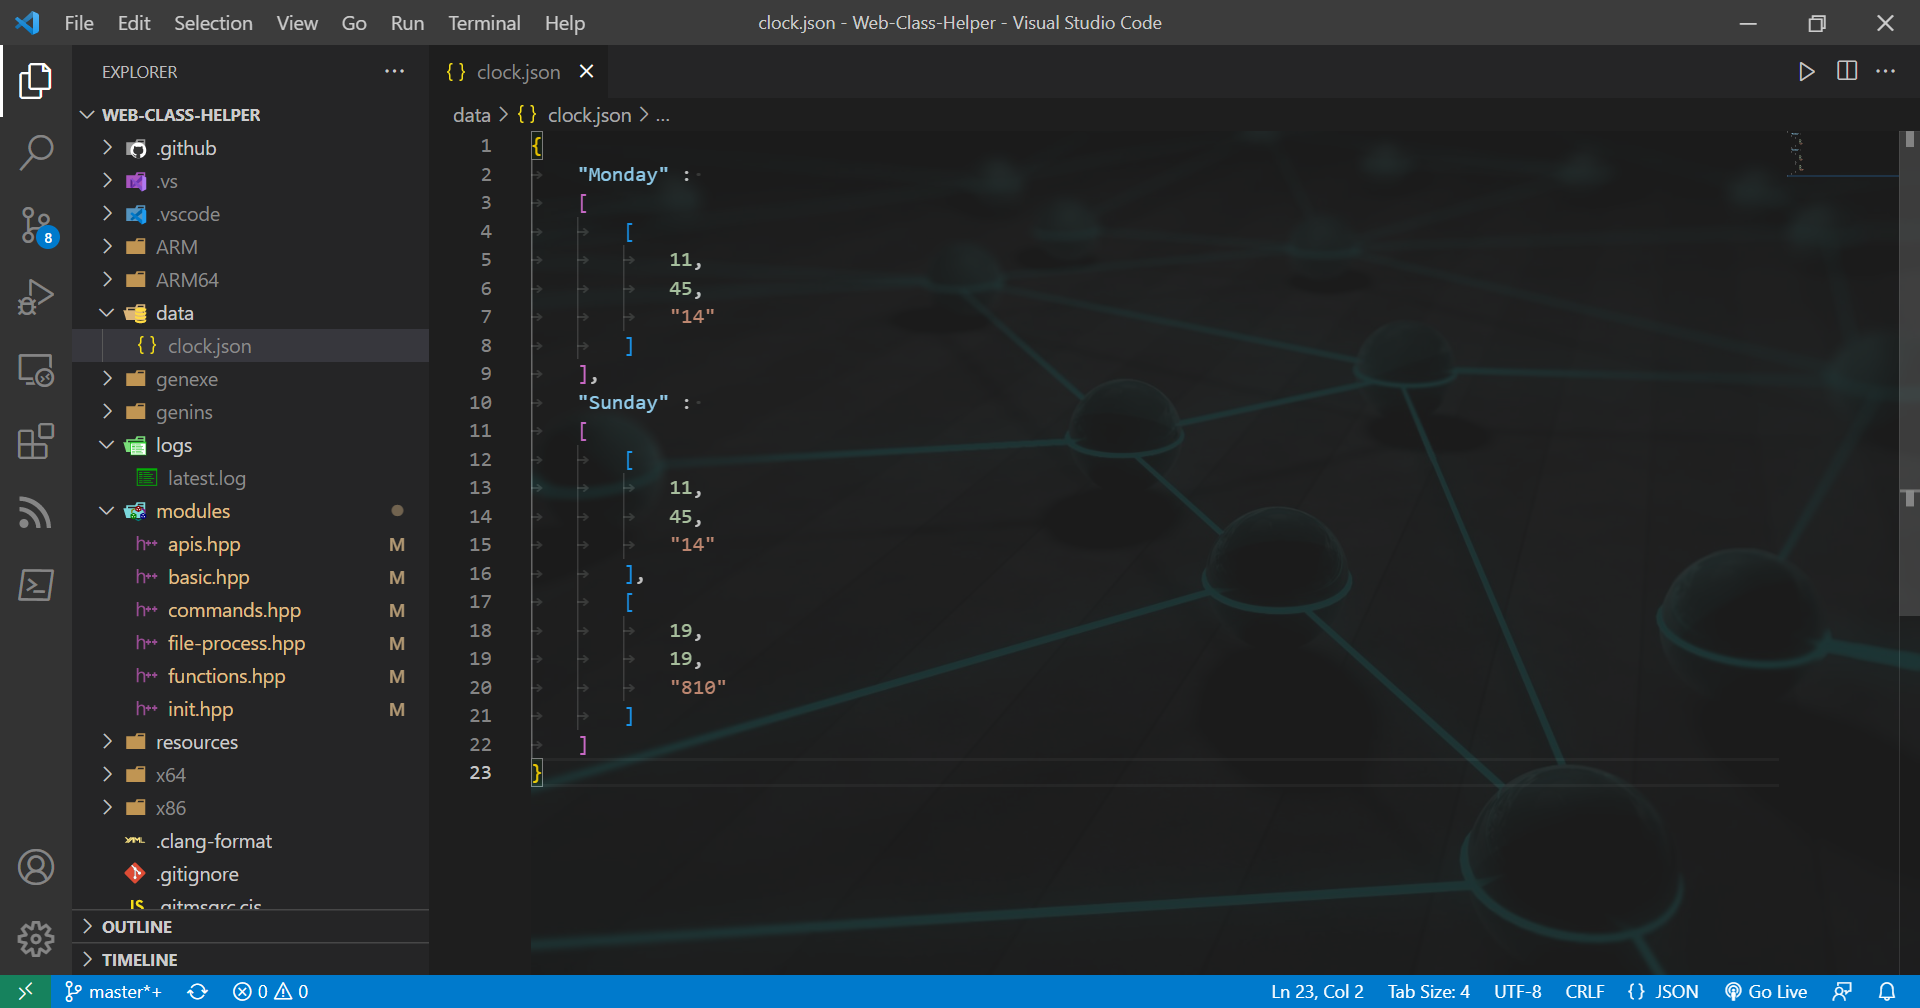Viewport: 1920px width, 1008px height.
Task: Select the Remote Explorer icon
Action: [x=36, y=369]
